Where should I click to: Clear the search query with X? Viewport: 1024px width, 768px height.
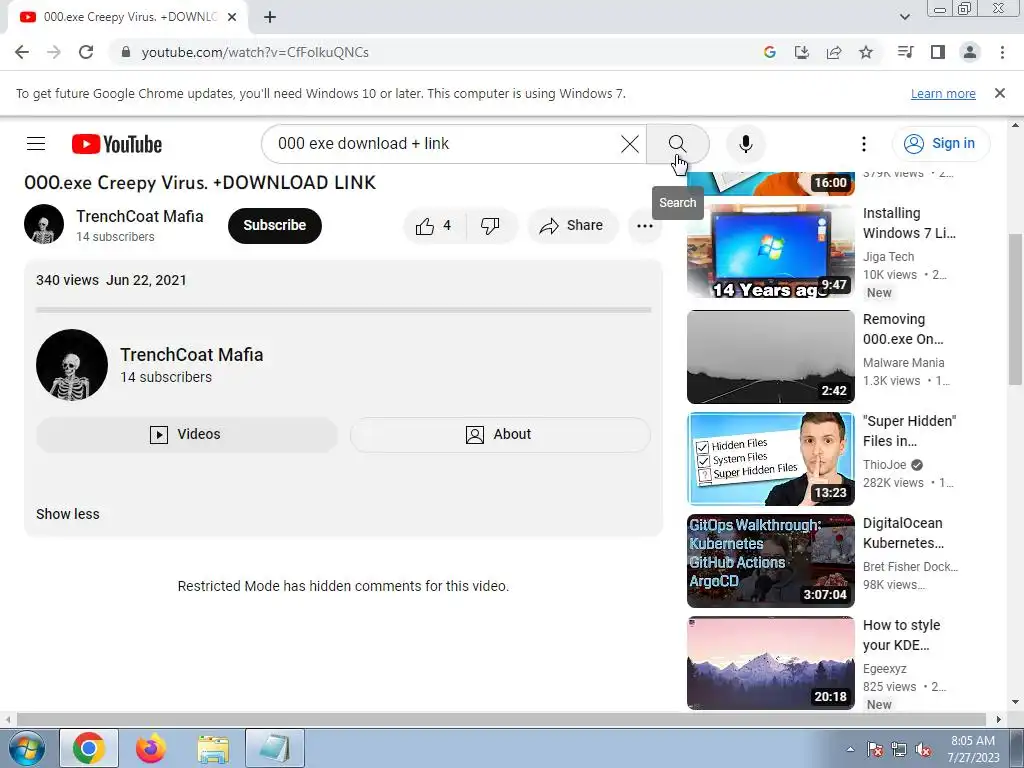(630, 144)
